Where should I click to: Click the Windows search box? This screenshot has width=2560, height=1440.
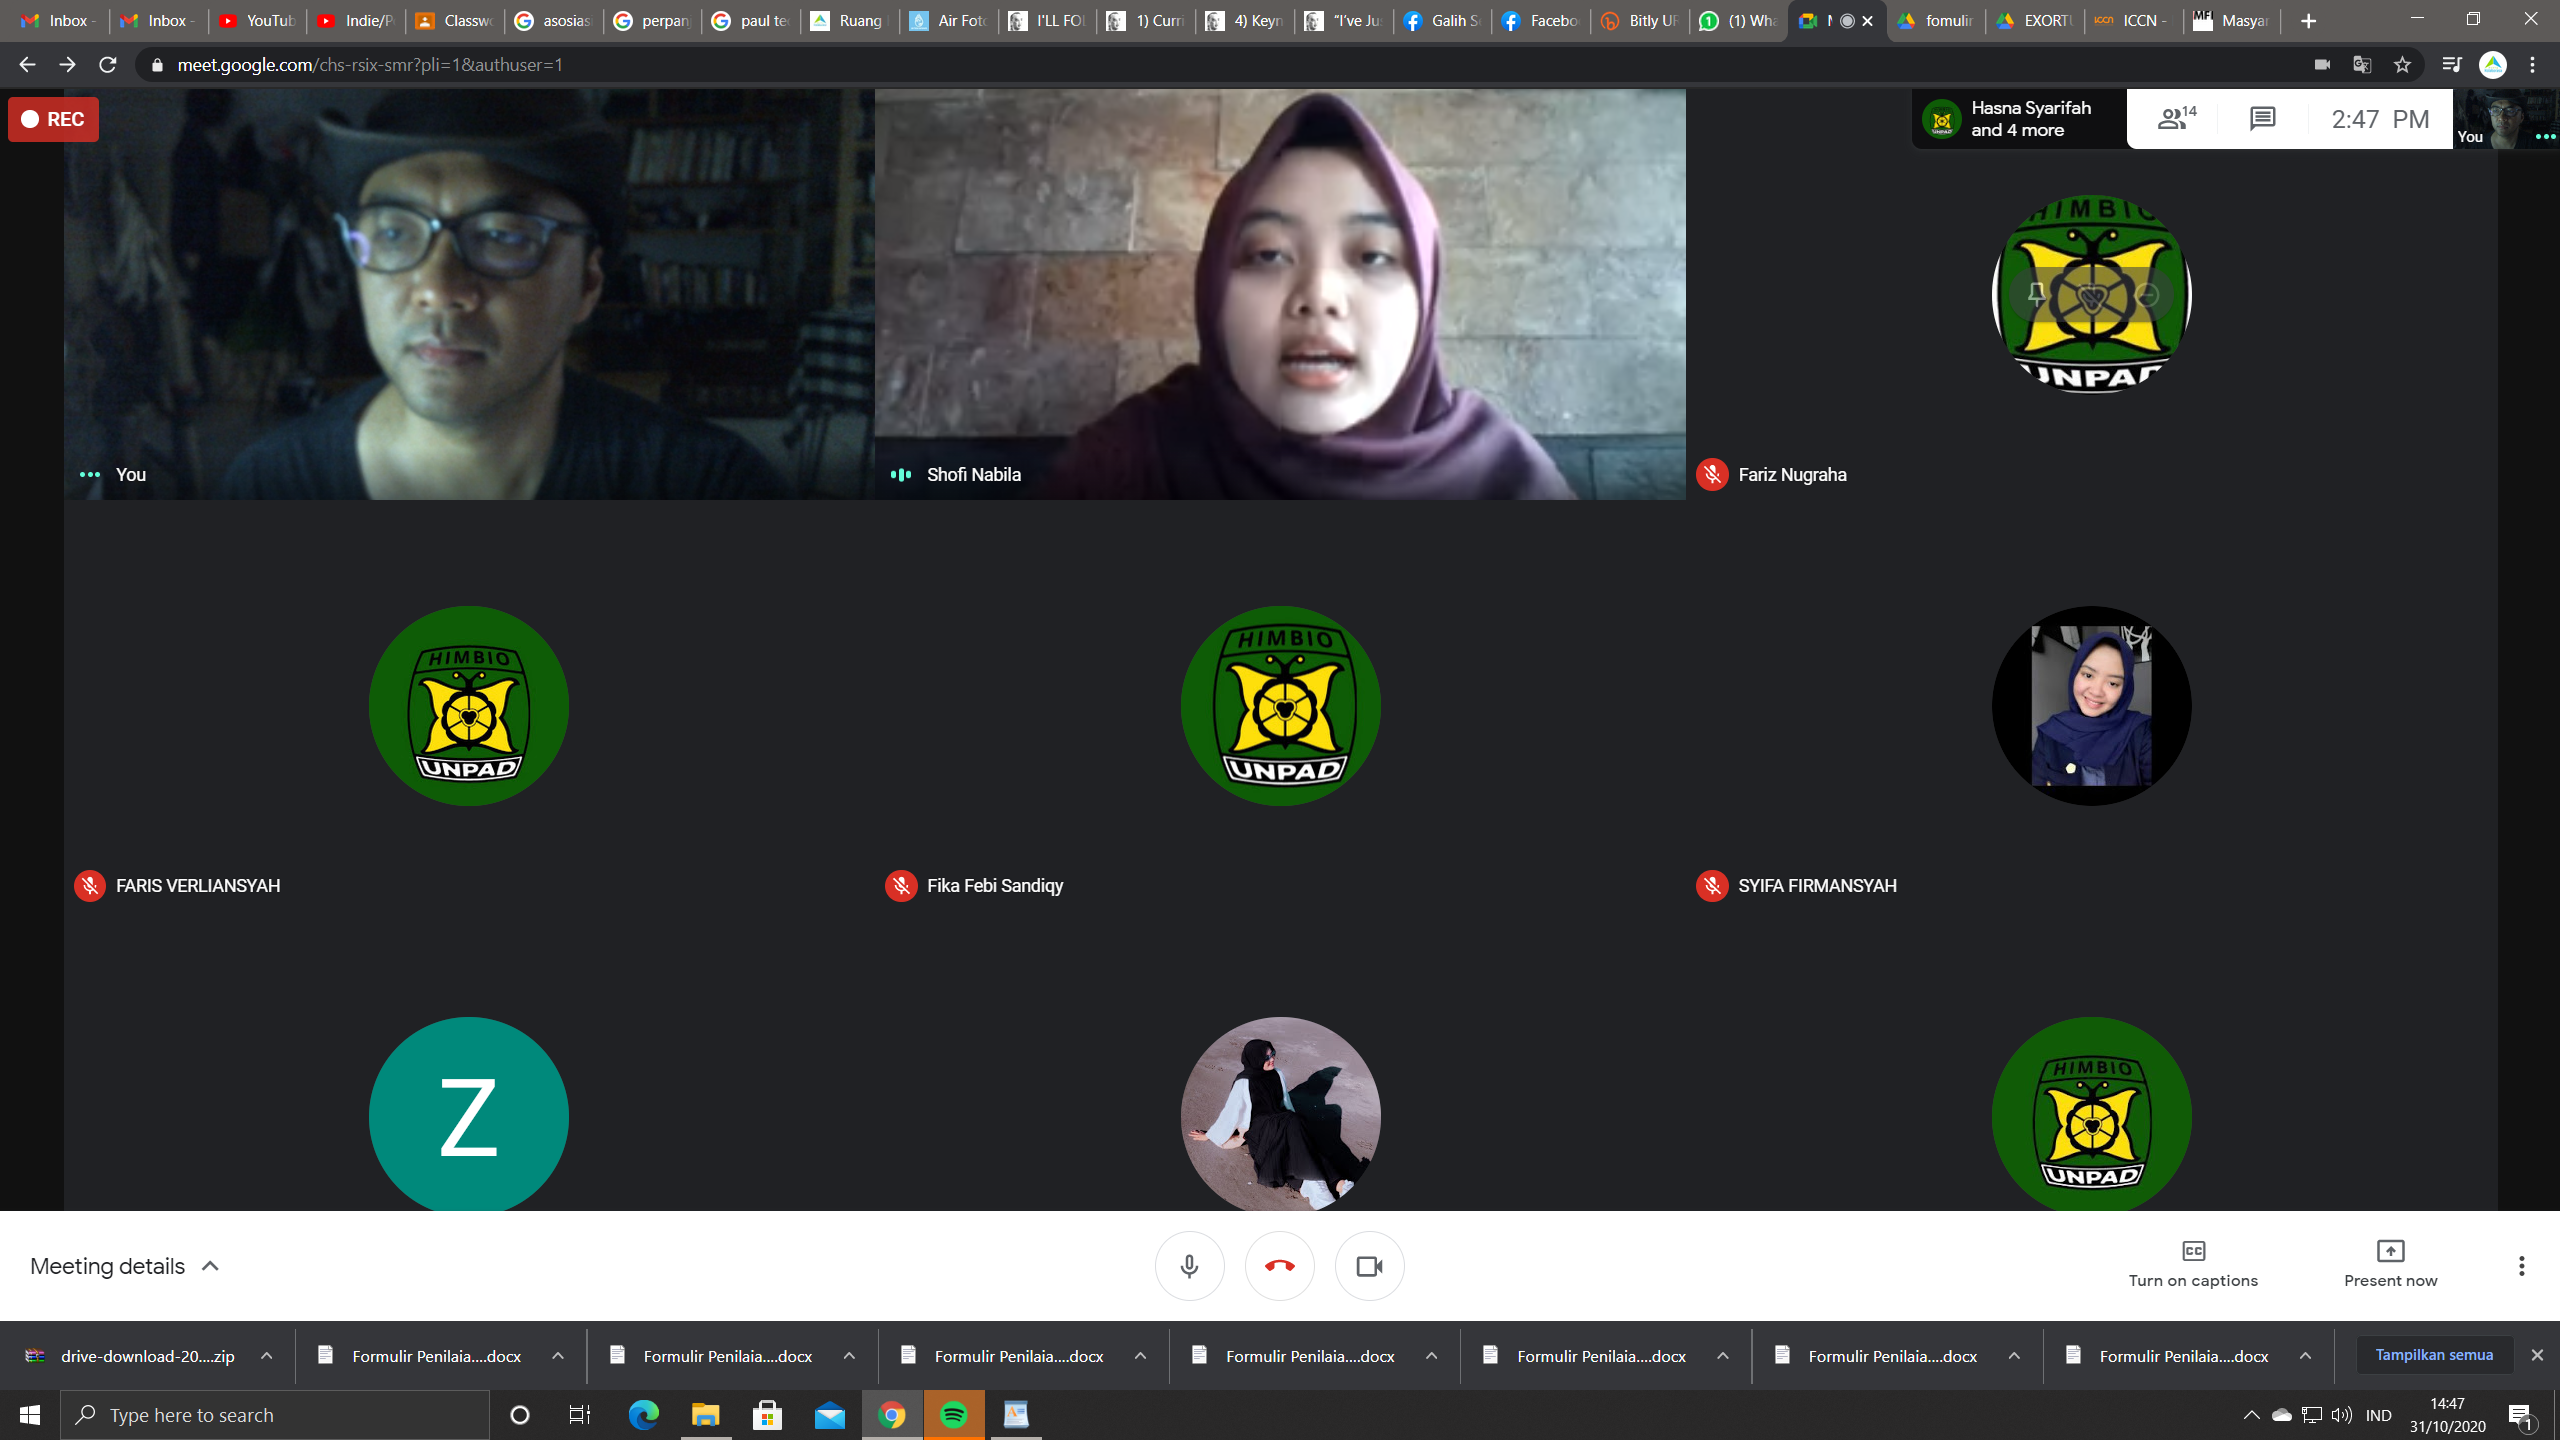[x=275, y=1415]
